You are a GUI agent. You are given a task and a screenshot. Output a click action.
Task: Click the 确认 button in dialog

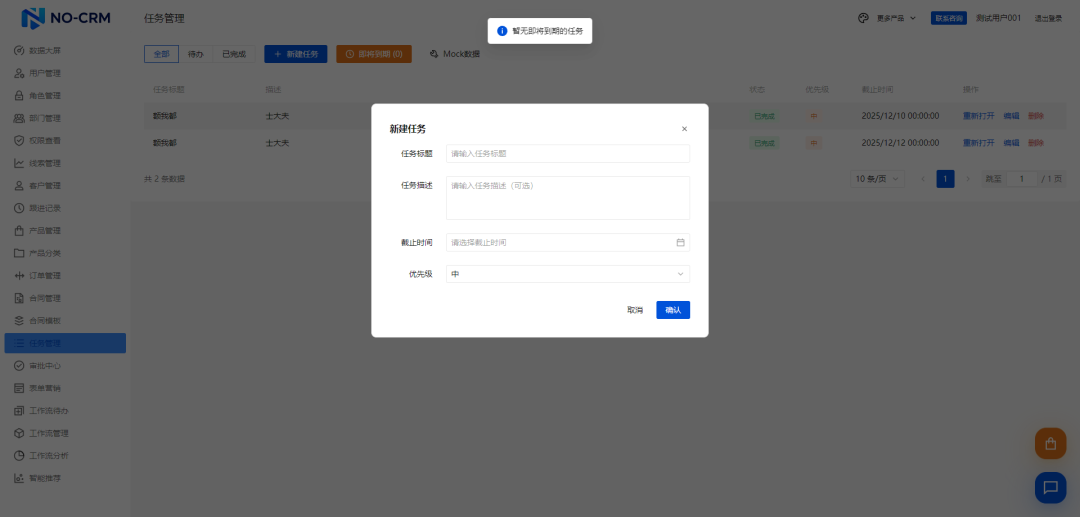673,310
